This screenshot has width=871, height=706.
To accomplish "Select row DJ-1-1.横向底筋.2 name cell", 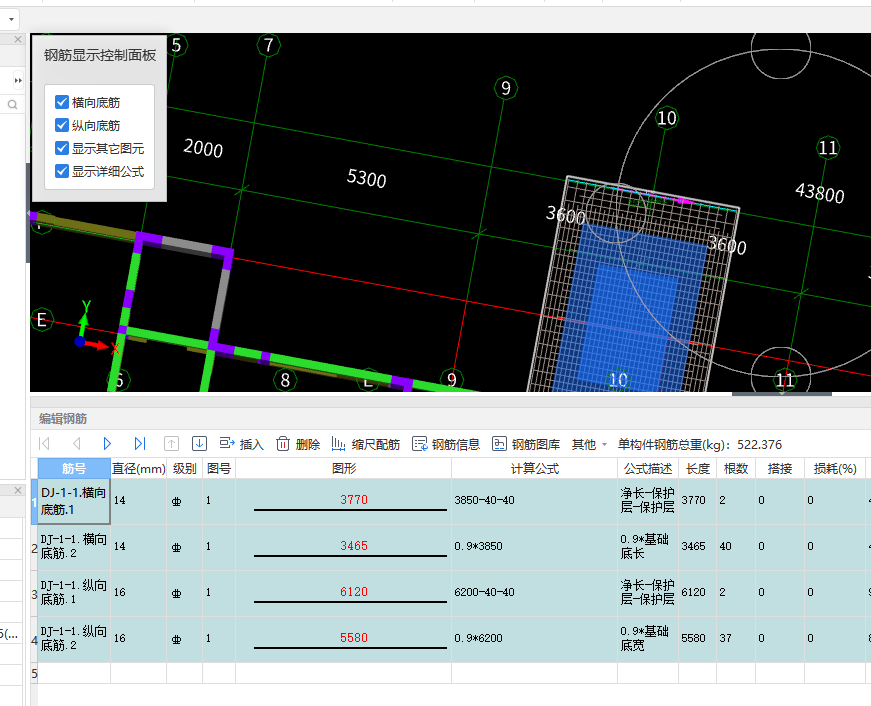I will (x=74, y=547).
